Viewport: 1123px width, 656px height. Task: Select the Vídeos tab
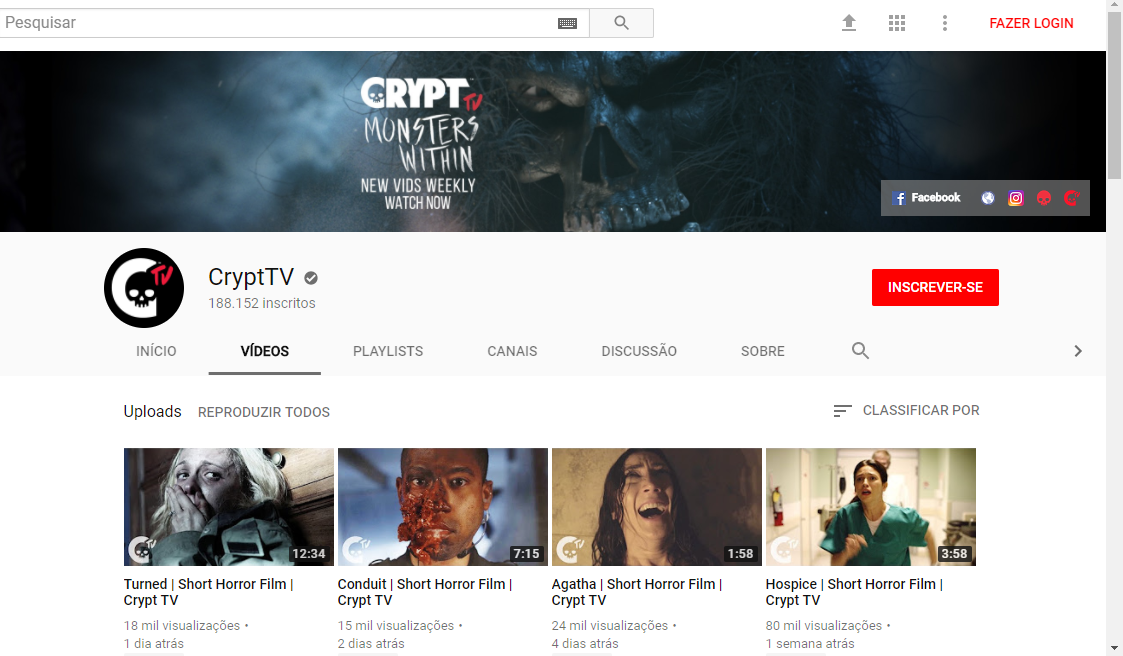tap(265, 351)
